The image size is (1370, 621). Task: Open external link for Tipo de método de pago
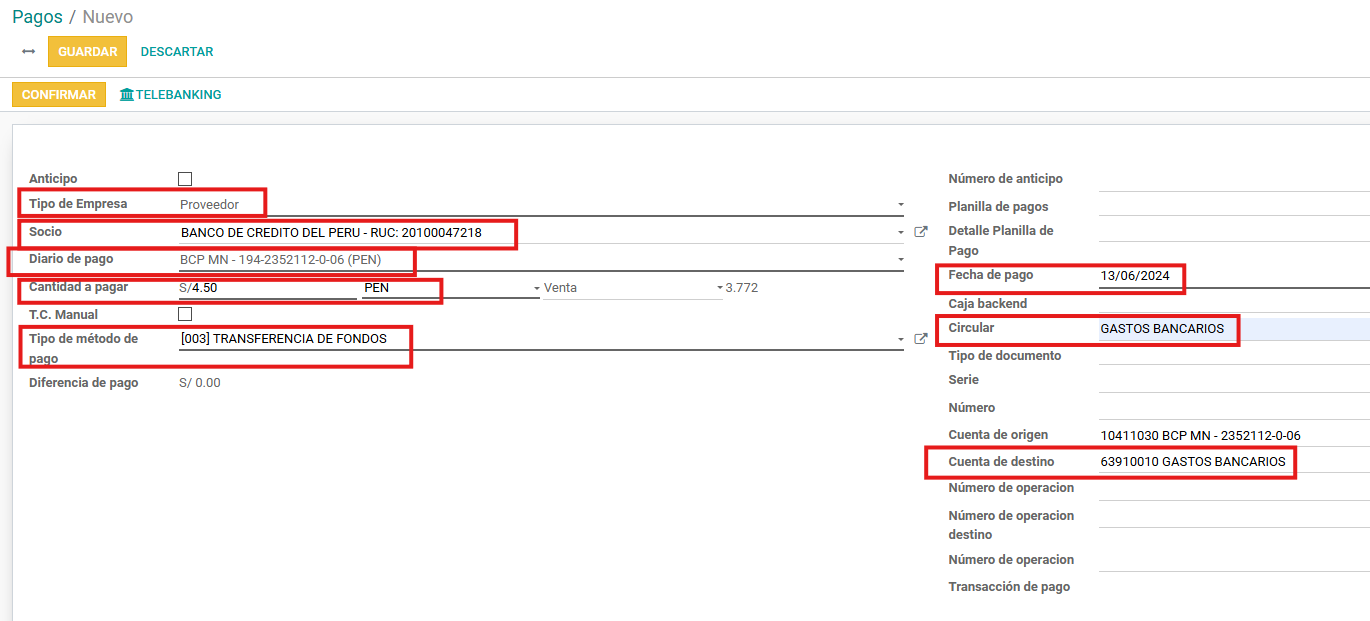tap(921, 339)
